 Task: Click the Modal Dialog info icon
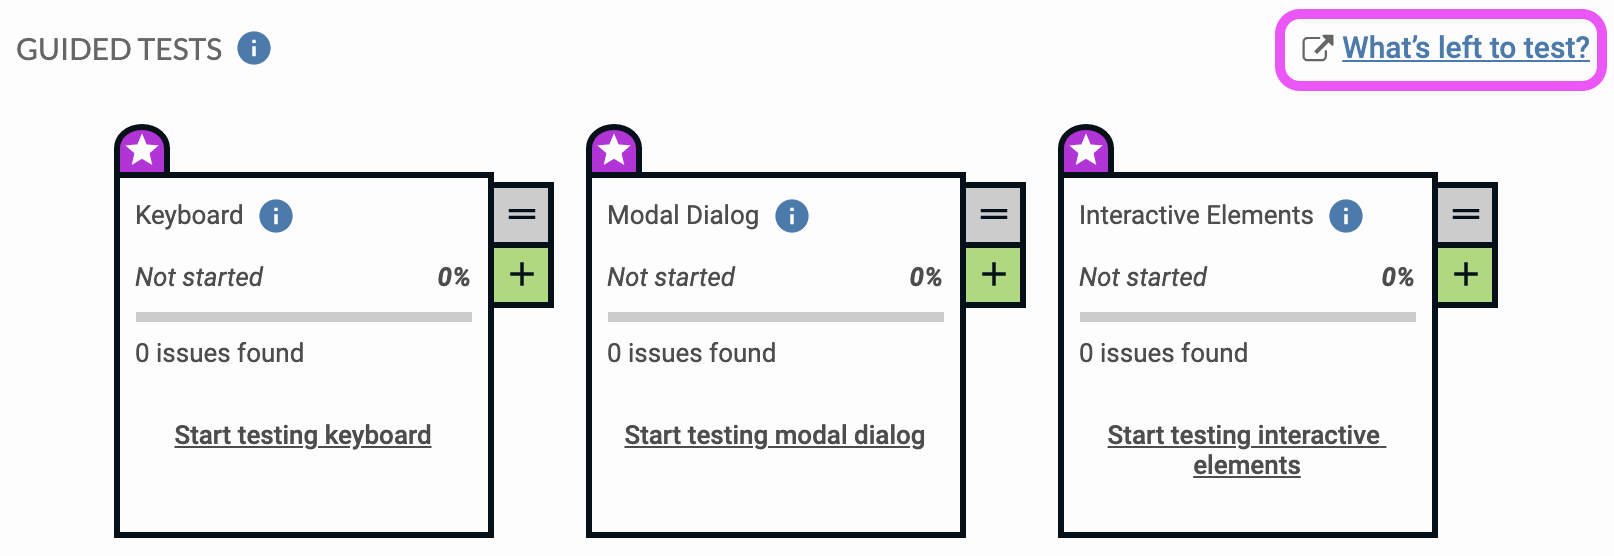click(792, 215)
